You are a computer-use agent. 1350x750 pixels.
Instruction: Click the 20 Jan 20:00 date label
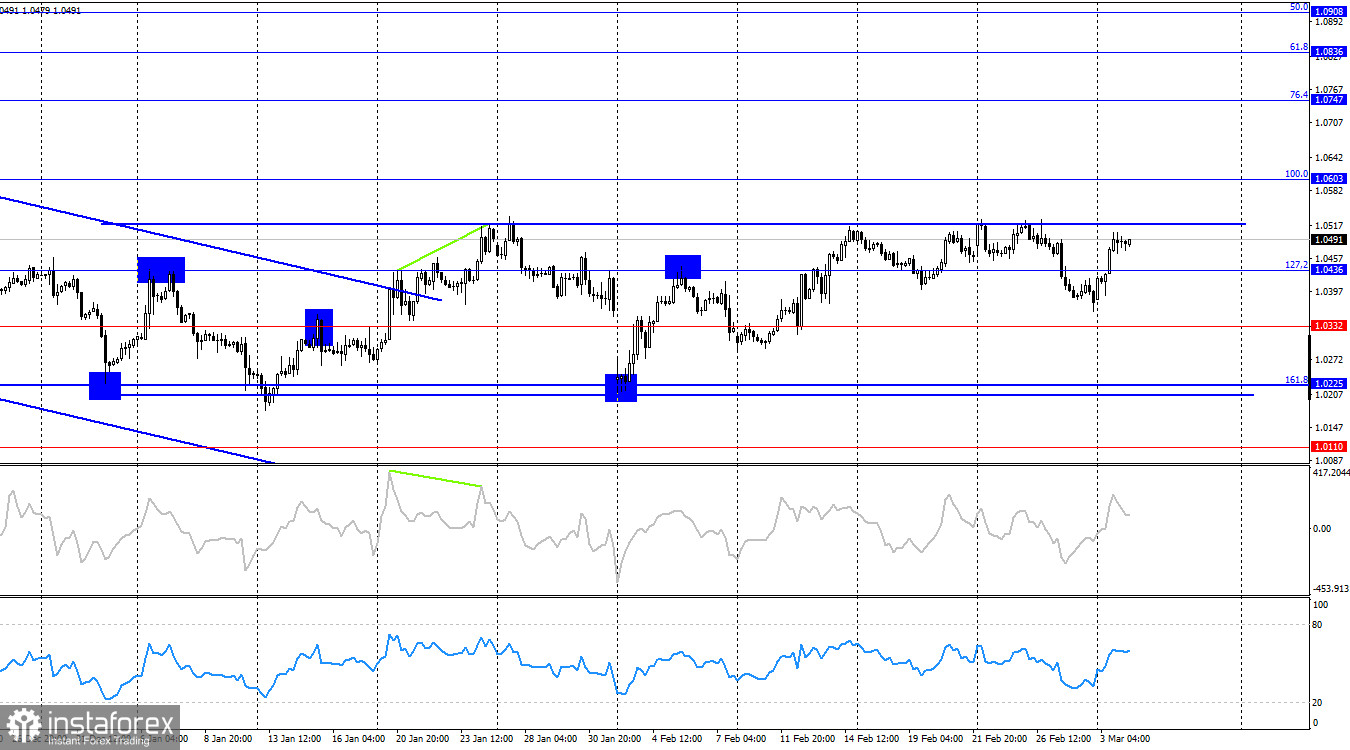(424, 740)
